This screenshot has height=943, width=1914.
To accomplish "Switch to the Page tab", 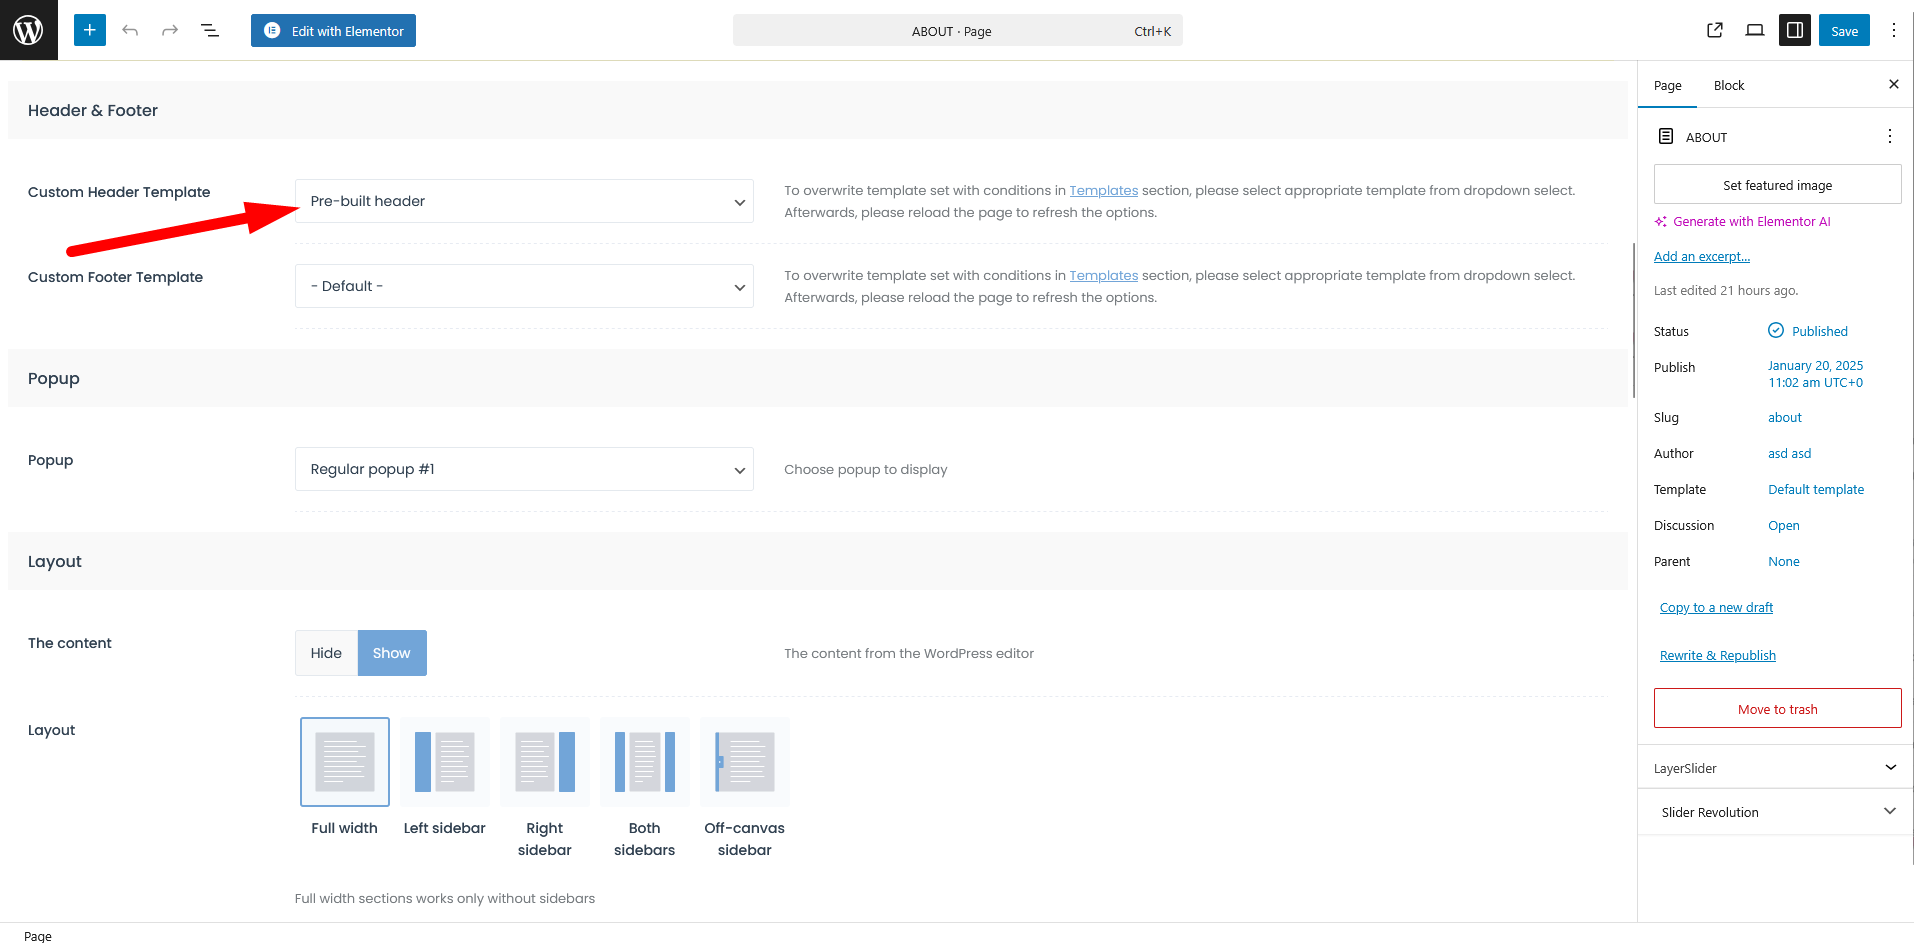I will [1667, 86].
